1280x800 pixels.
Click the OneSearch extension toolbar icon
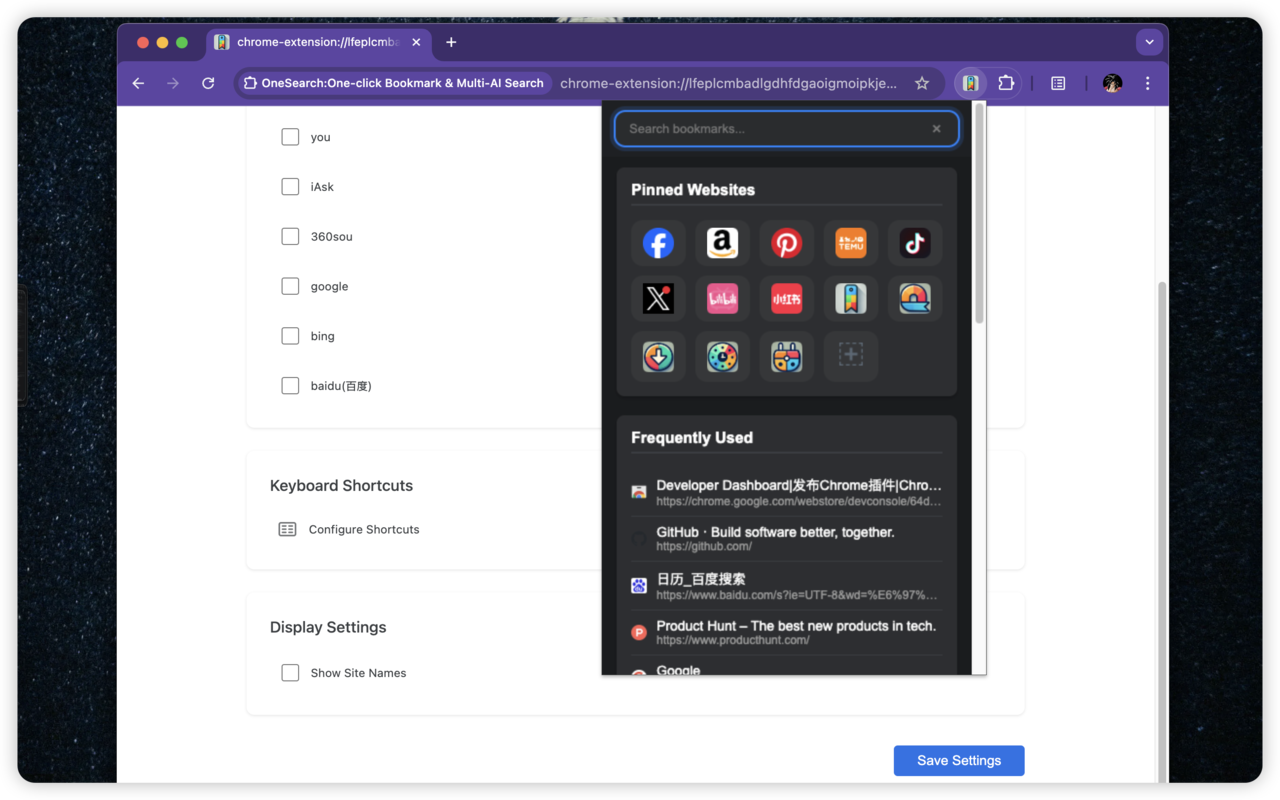970,84
